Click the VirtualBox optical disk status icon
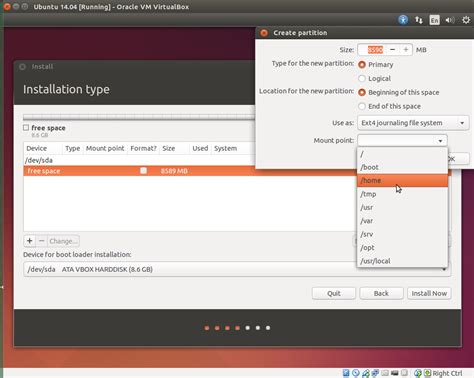Viewport: 474px width, 378px height. [x=356, y=373]
